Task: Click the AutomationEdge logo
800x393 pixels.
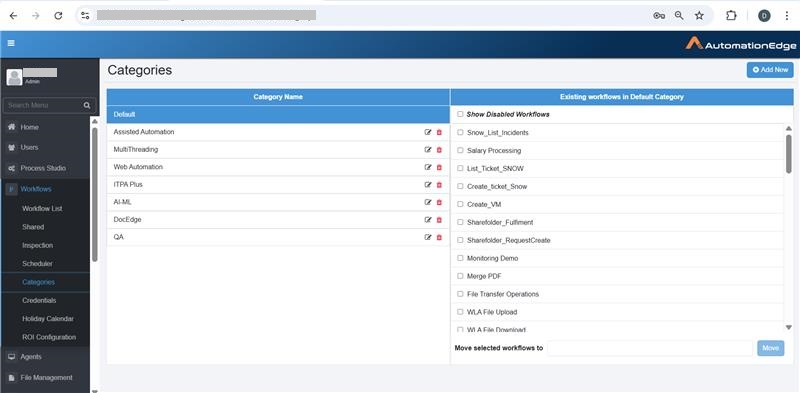Action: pos(740,44)
